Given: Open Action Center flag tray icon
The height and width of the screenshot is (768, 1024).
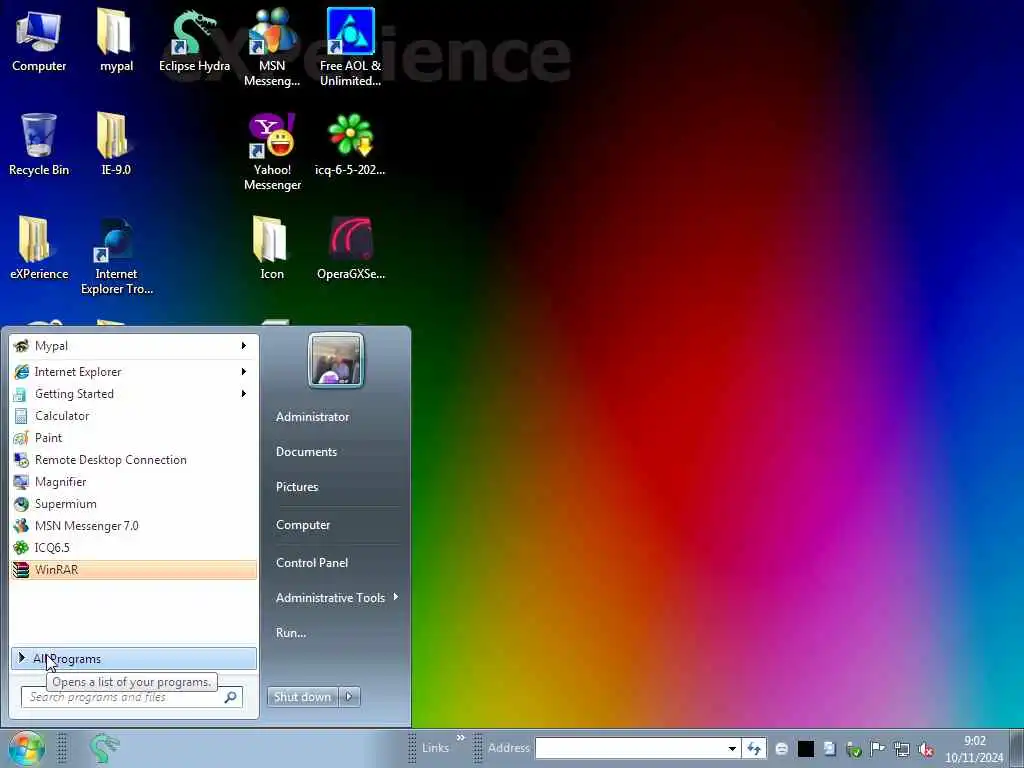Looking at the screenshot, I should [x=877, y=749].
